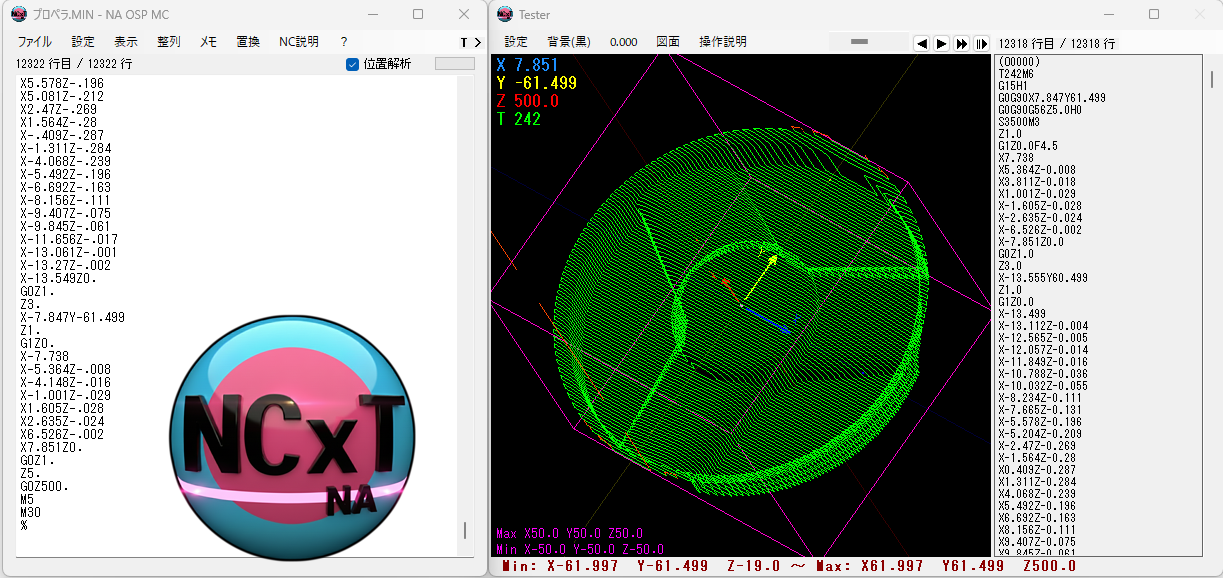Adjust the playback speed slider in Tester
Image resolution: width=1223 pixels, height=578 pixels.
[x=859, y=42]
